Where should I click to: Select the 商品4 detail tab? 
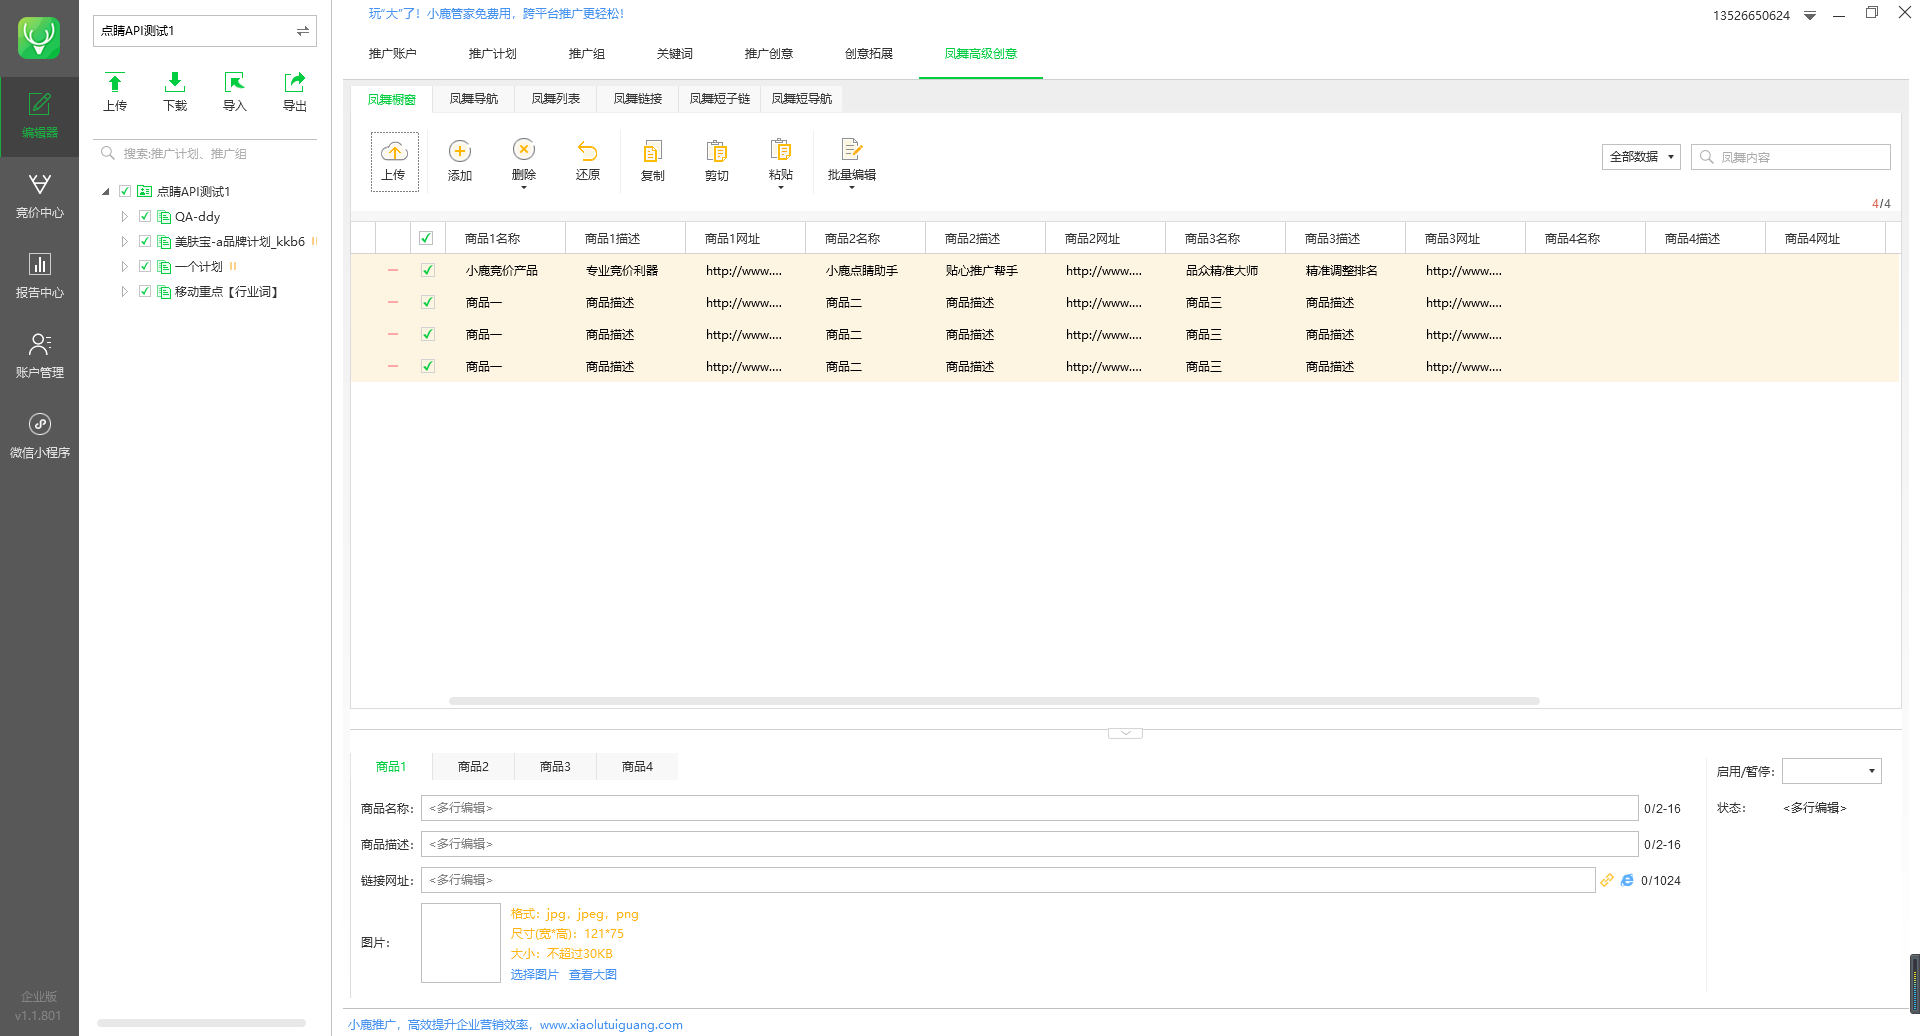pos(637,767)
